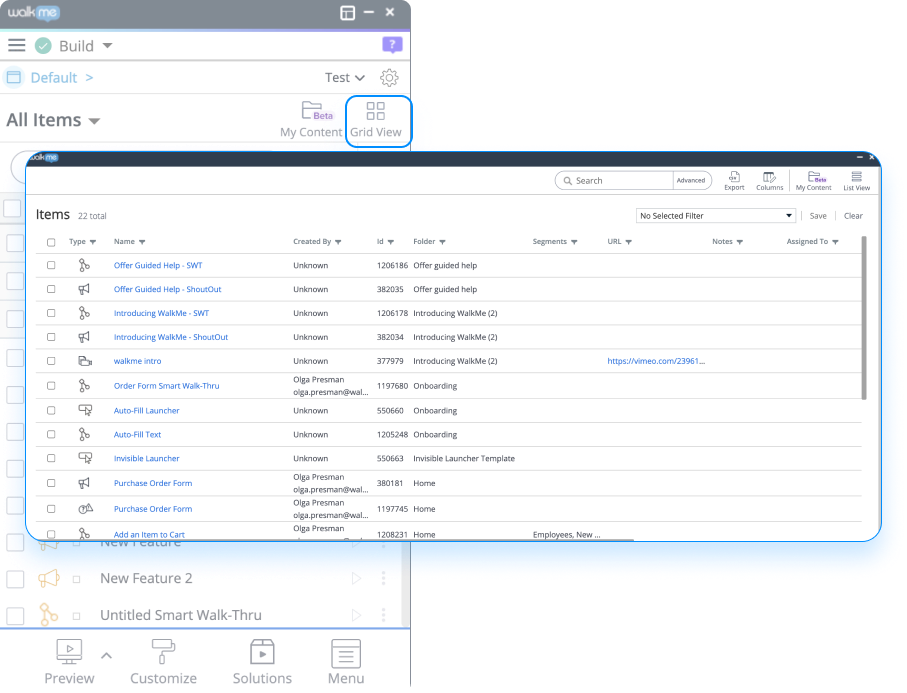Check the Offer Guided Help - ShoutOut row
The height and width of the screenshot is (693, 907).
51,289
